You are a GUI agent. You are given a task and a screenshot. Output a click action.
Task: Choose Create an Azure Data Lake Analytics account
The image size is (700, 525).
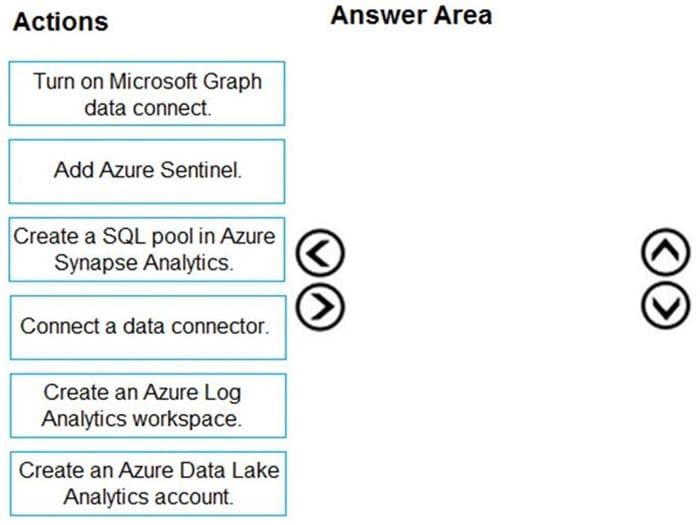[148, 483]
